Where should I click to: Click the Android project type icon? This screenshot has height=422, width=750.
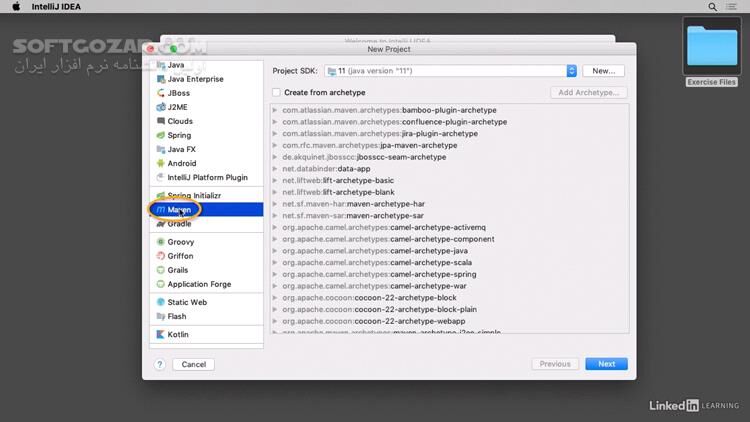pyautogui.click(x=159, y=163)
